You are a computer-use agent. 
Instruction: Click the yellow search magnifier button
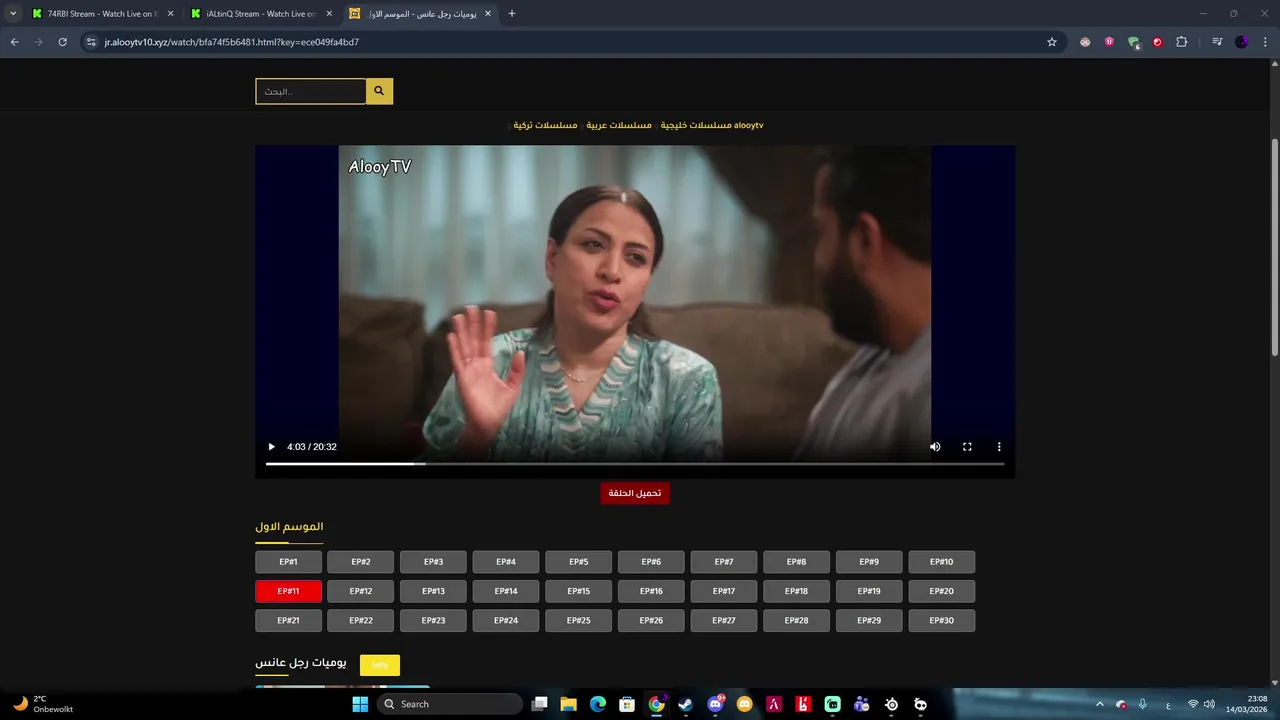(x=379, y=91)
